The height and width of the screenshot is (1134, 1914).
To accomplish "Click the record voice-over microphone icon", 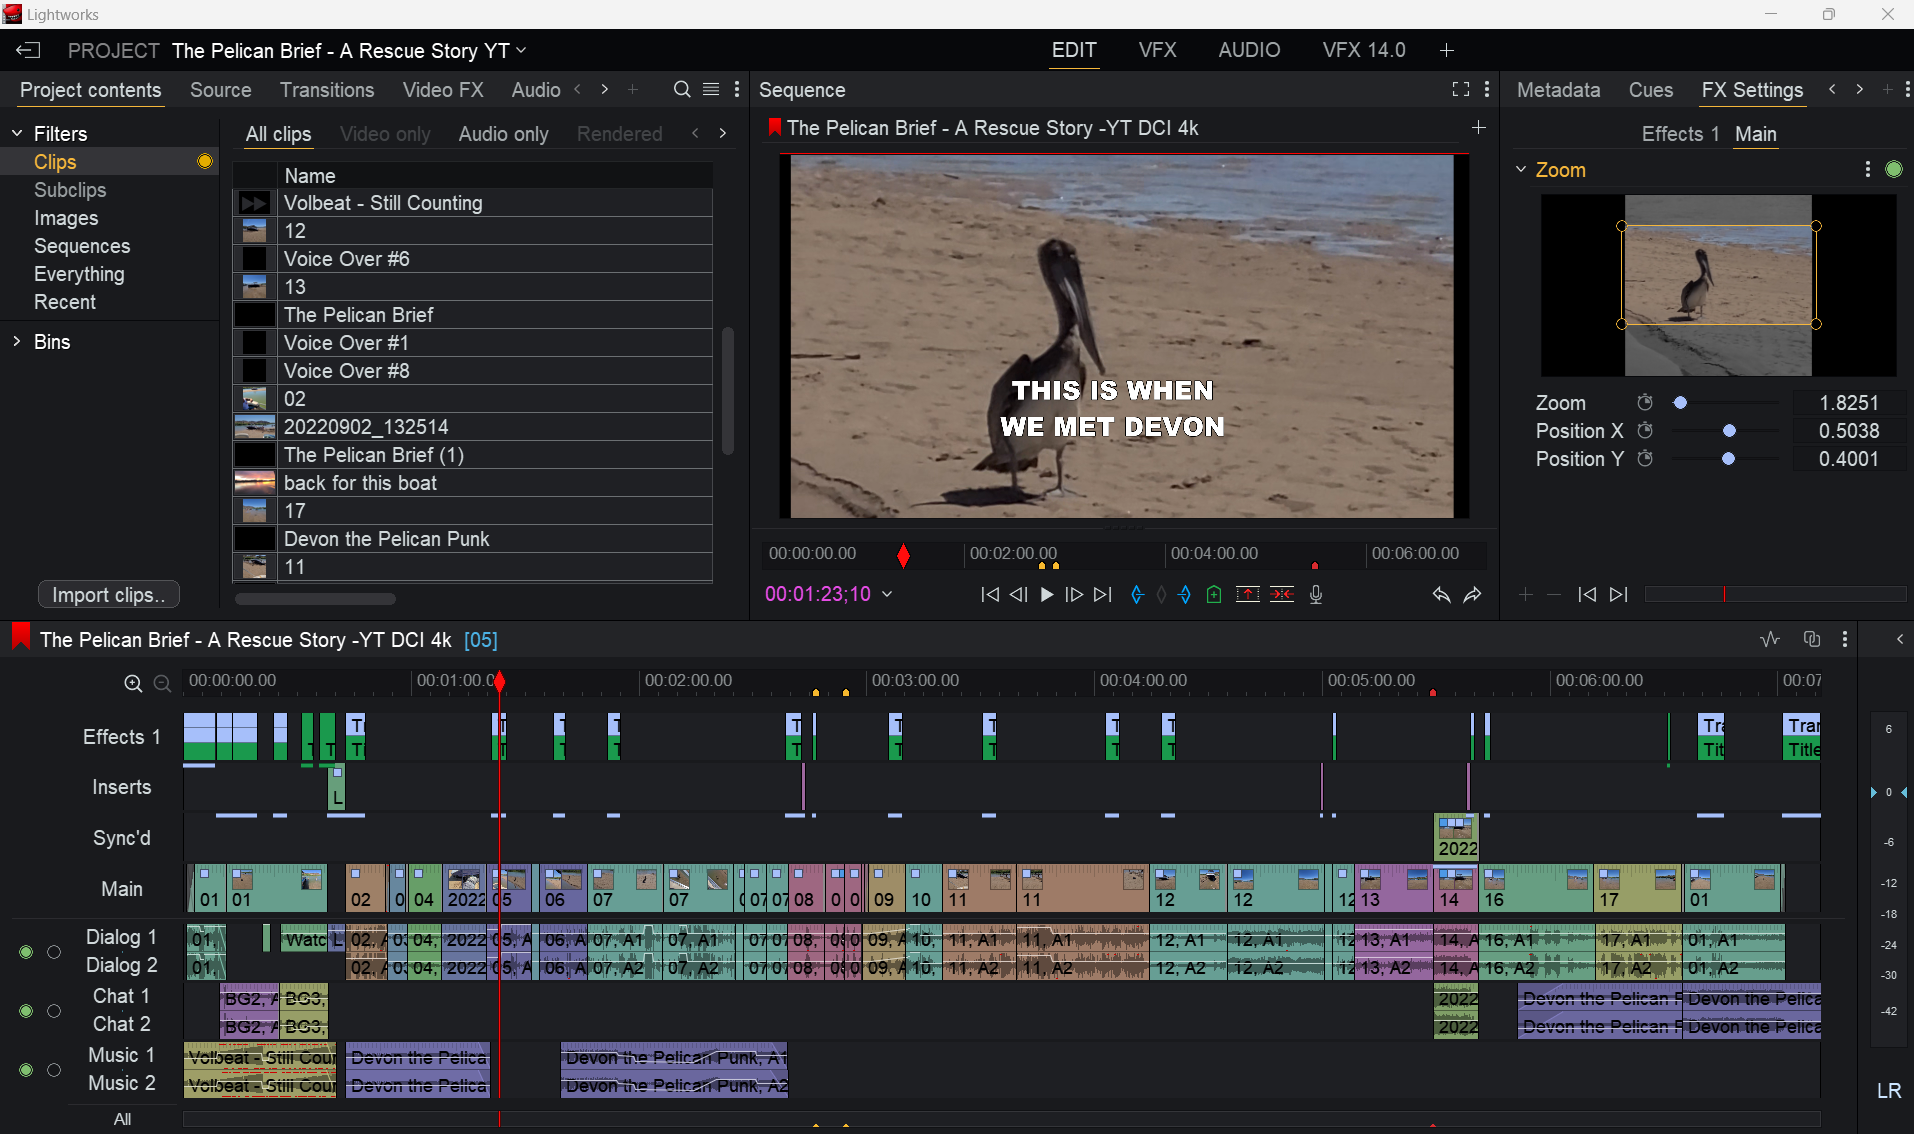I will pyautogui.click(x=1316, y=595).
